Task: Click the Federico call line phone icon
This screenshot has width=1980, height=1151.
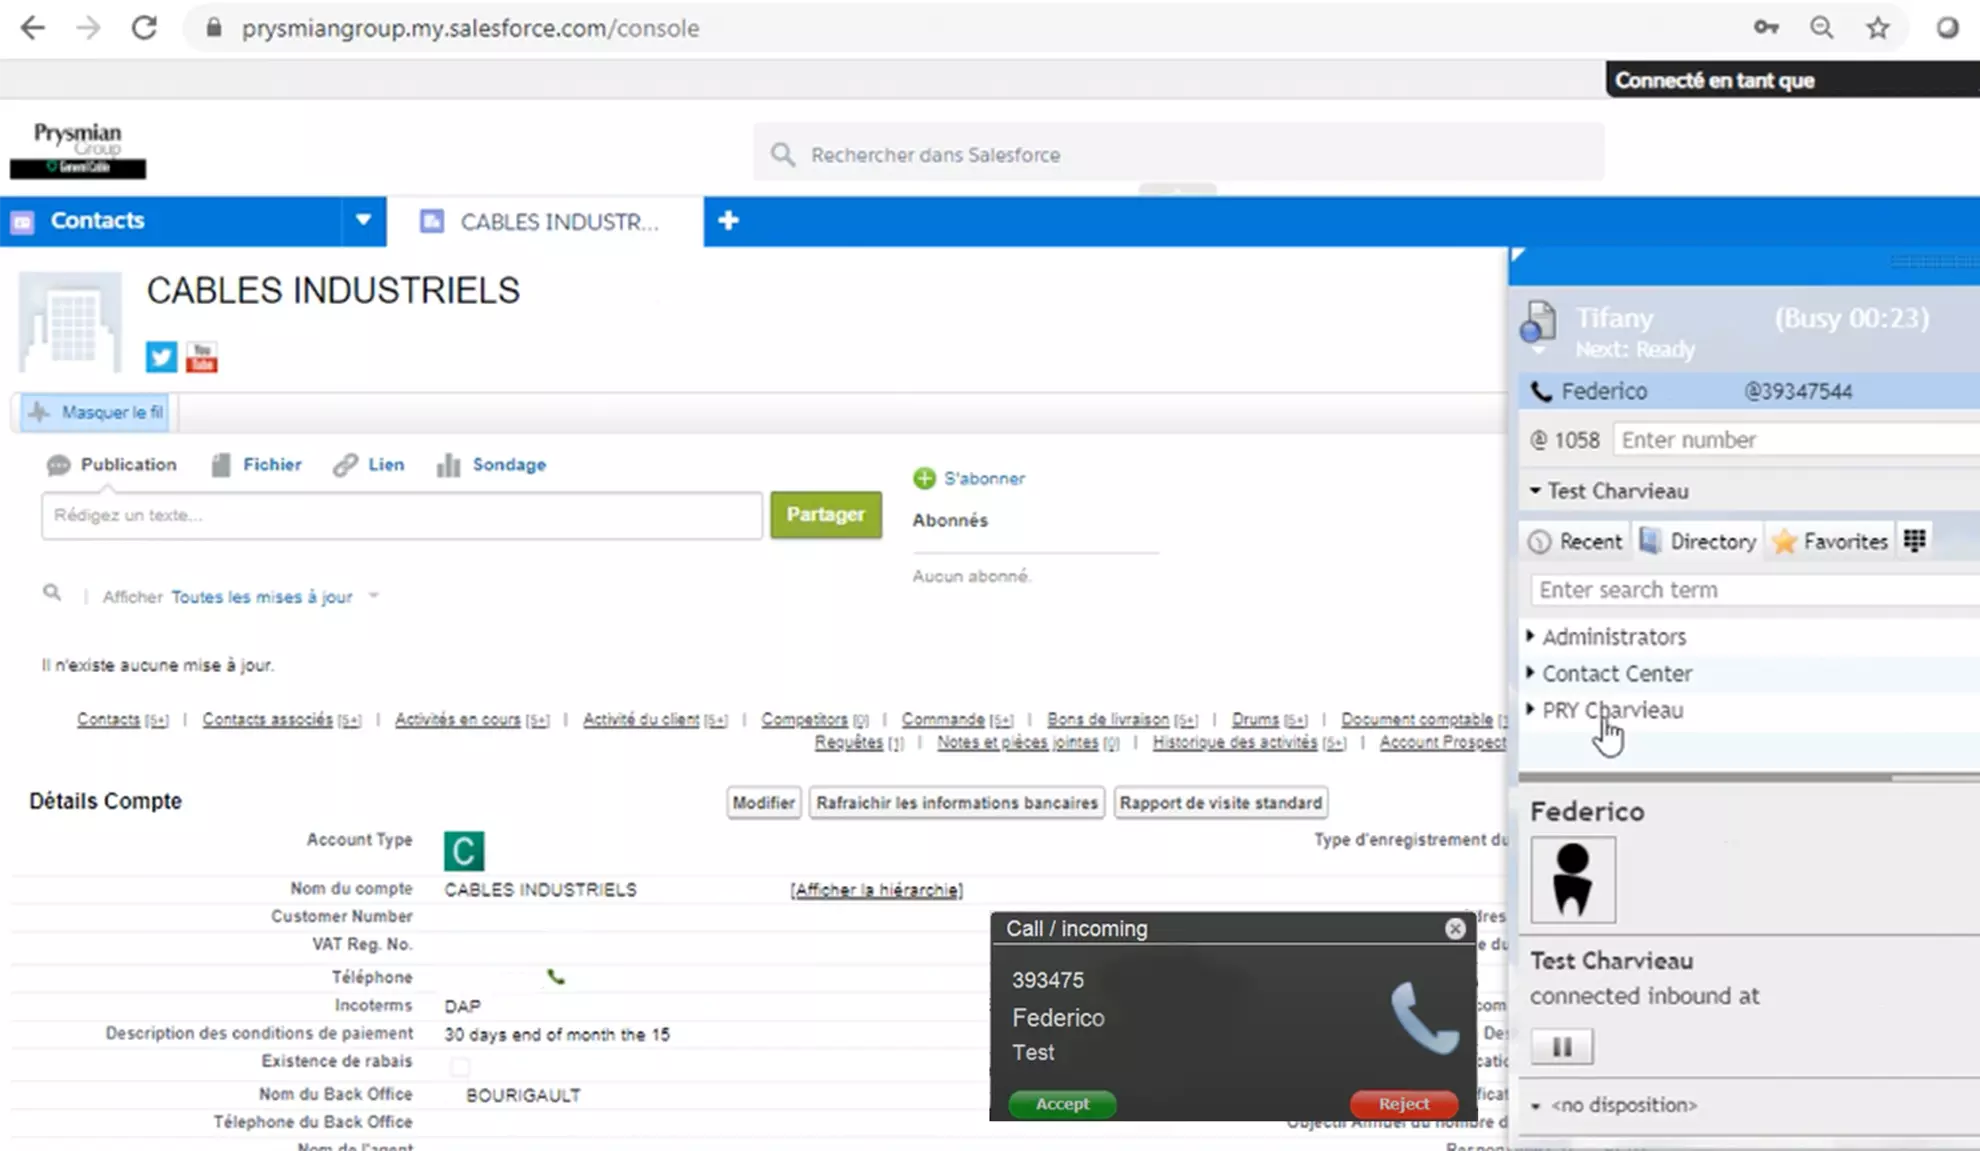Action: (x=1541, y=392)
